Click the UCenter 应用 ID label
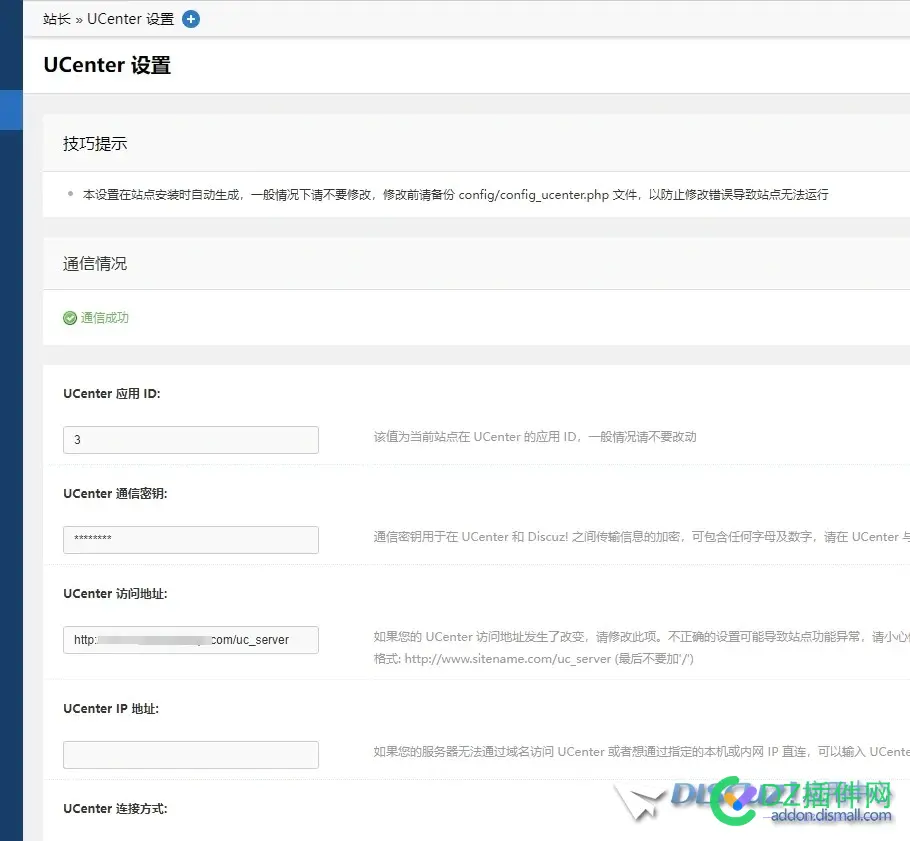This screenshot has height=841, width=910. tap(112, 394)
